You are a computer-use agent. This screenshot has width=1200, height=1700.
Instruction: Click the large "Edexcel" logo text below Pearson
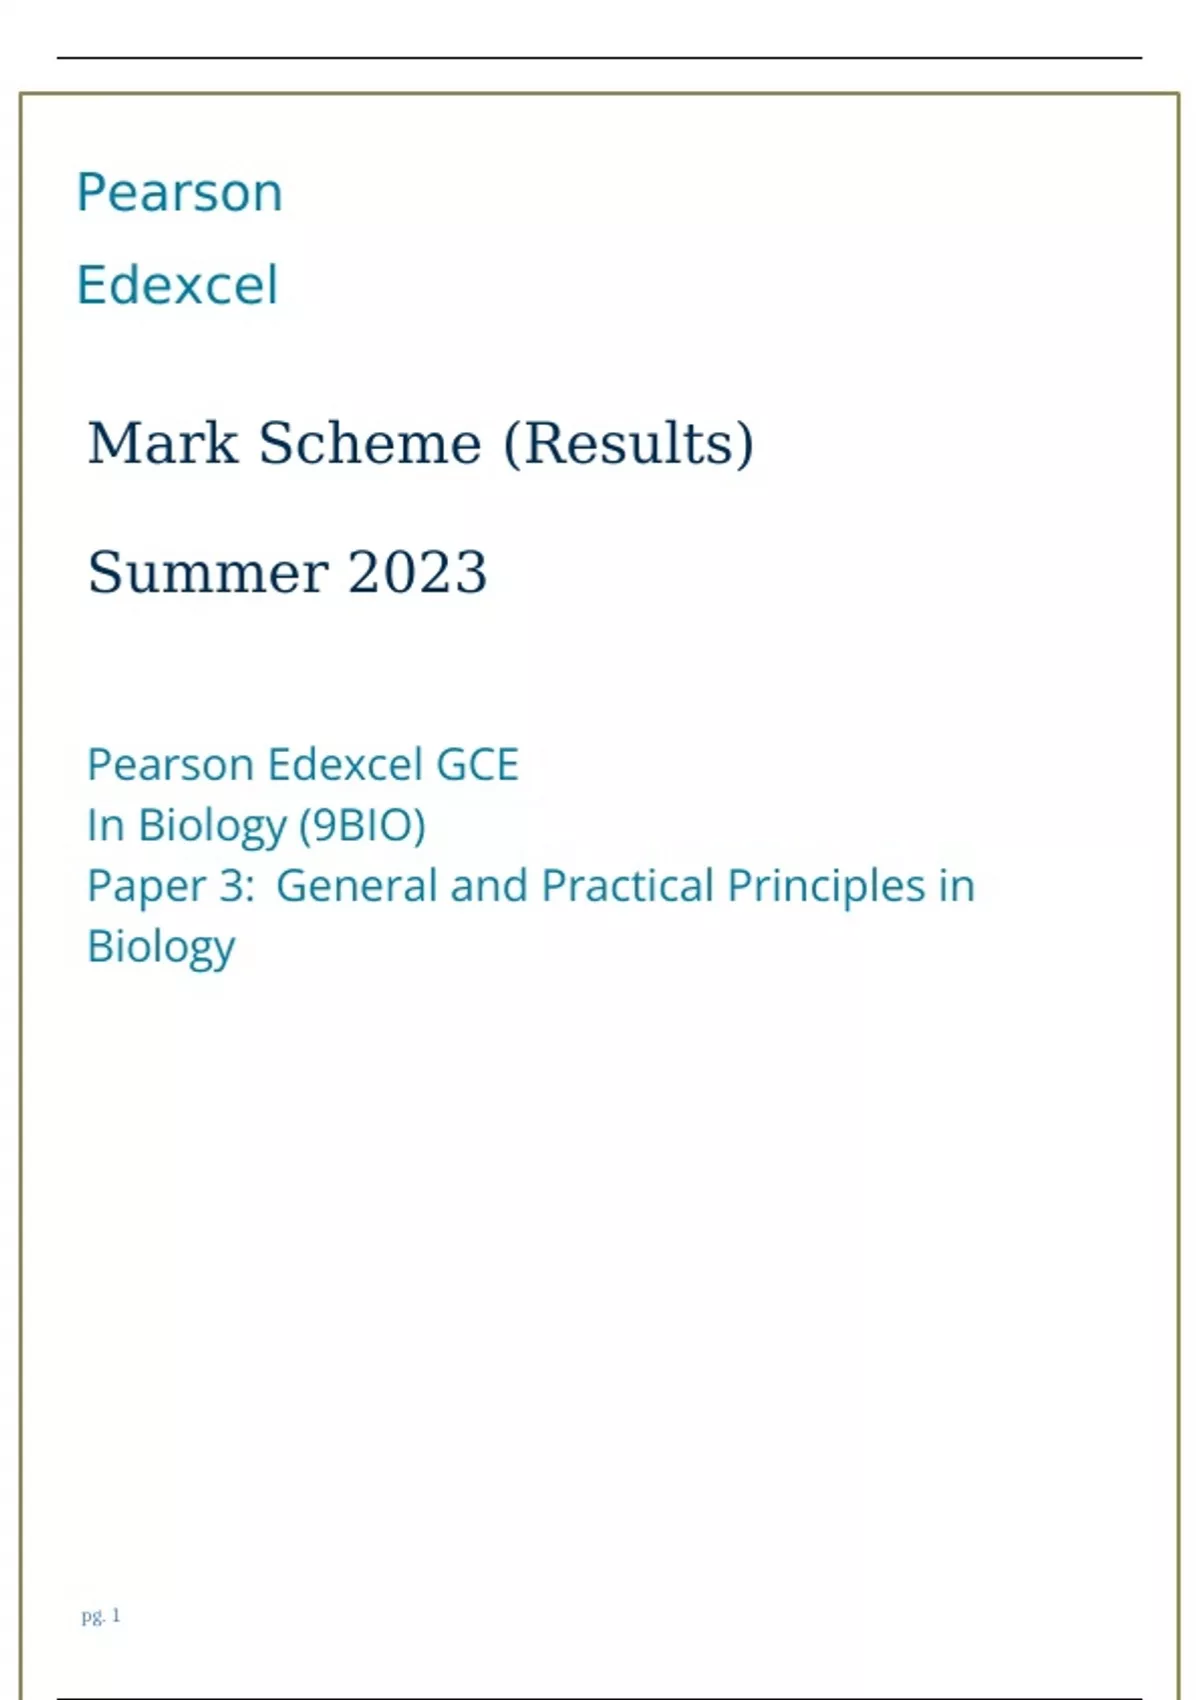tap(177, 285)
